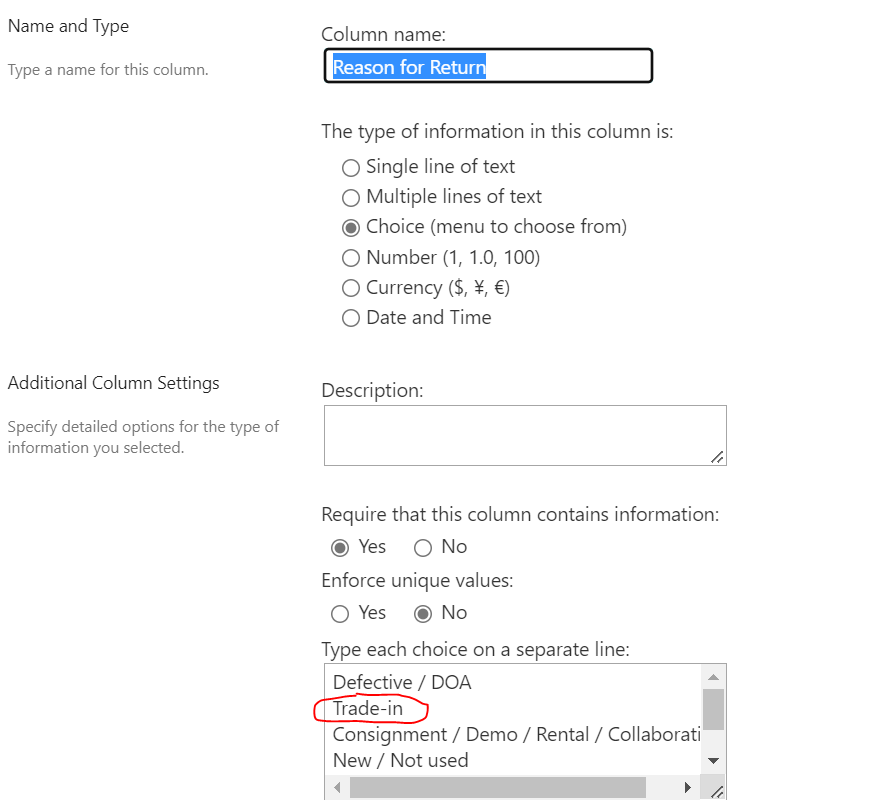Image resolution: width=877 pixels, height=800 pixels.
Task: Click the Description text area
Action: click(x=525, y=435)
